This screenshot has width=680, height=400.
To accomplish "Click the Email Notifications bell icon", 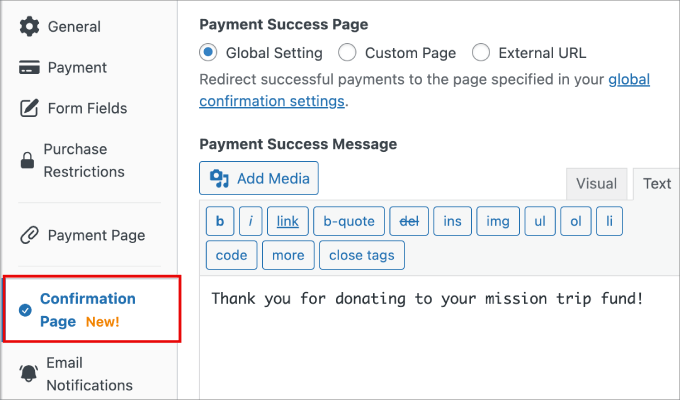I will click(28, 374).
